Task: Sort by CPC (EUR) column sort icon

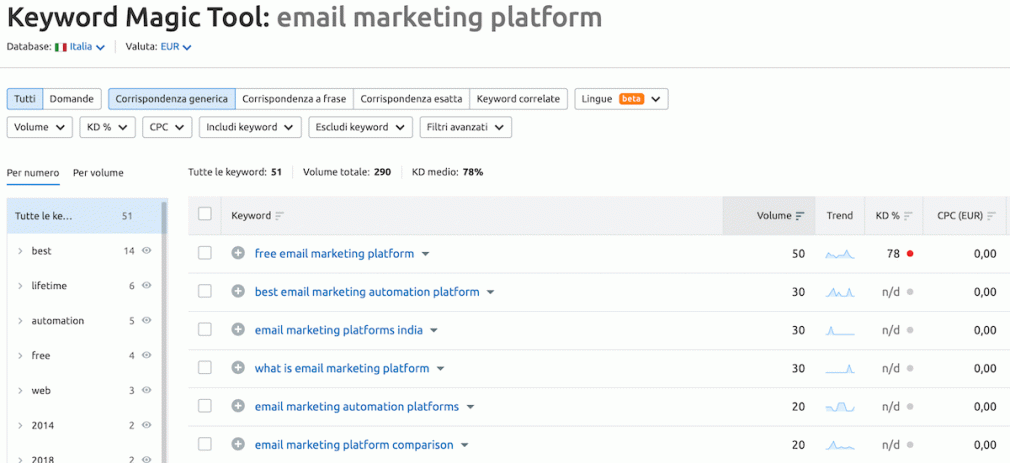Action: (992, 216)
